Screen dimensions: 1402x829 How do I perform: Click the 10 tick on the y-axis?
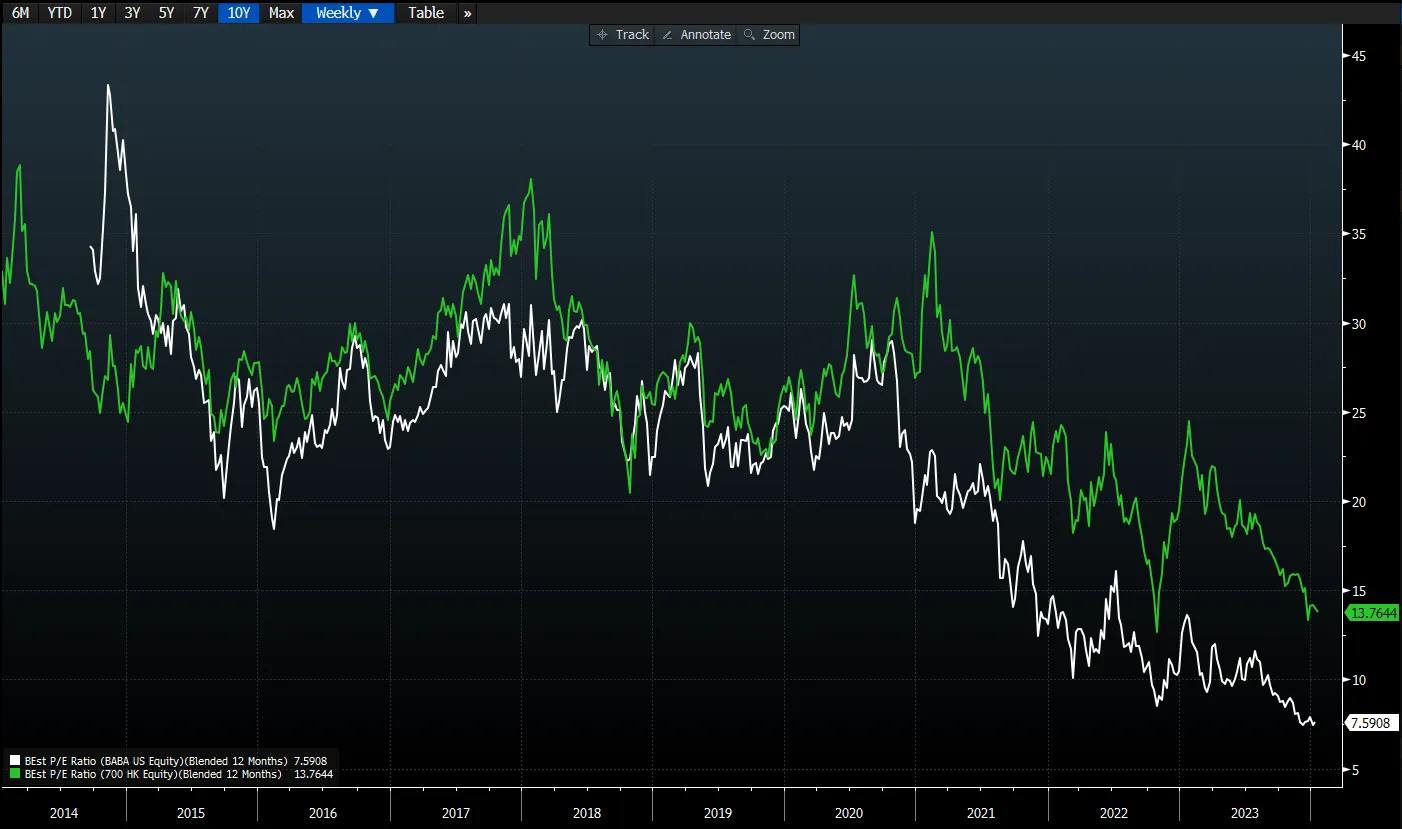click(1359, 681)
